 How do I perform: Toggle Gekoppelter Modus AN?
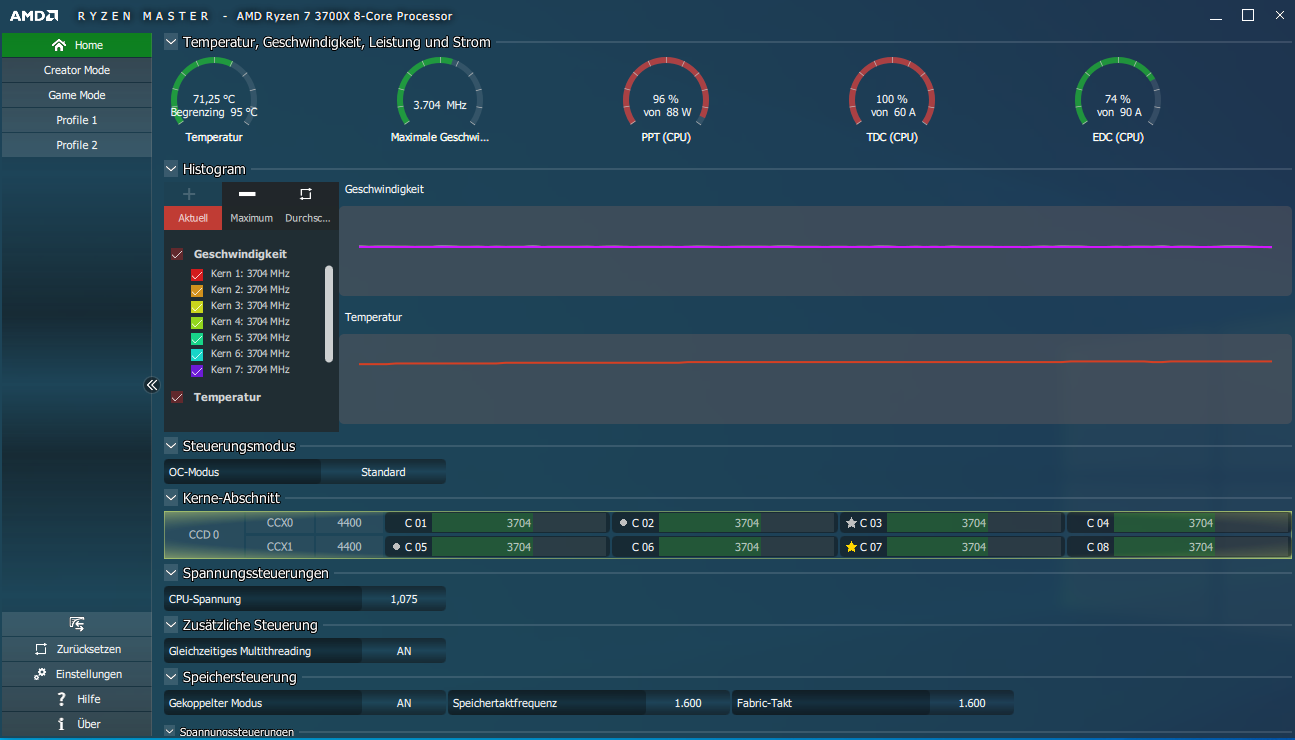(x=403, y=703)
